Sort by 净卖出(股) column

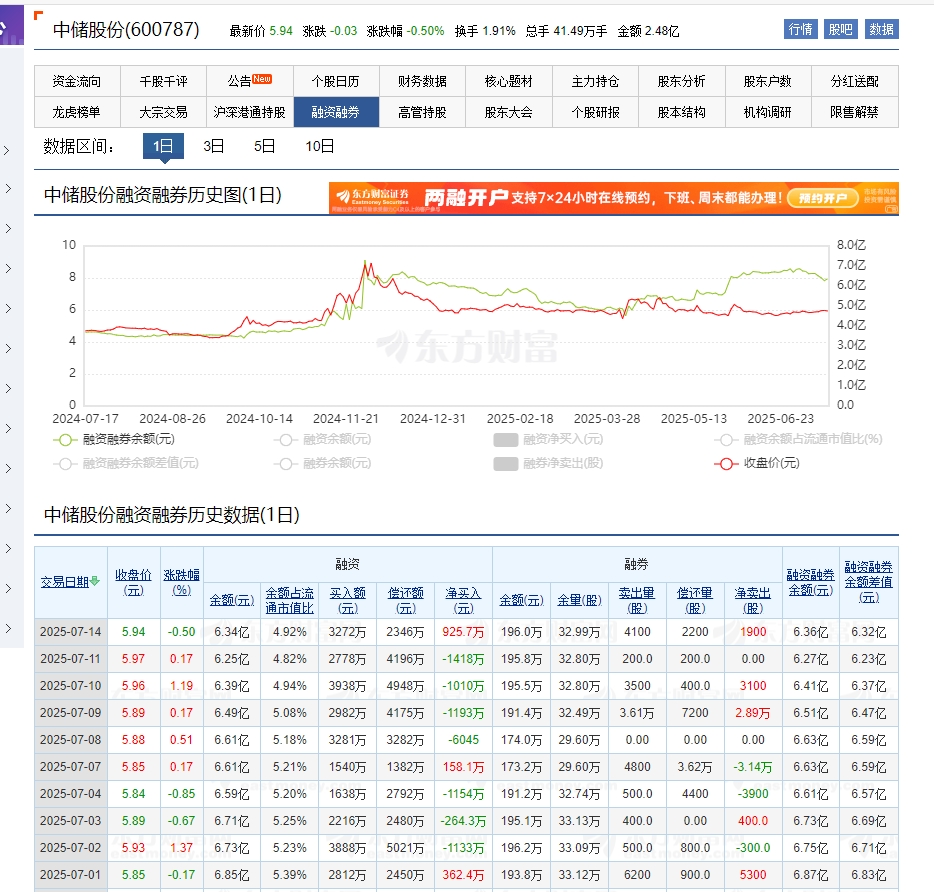point(753,600)
